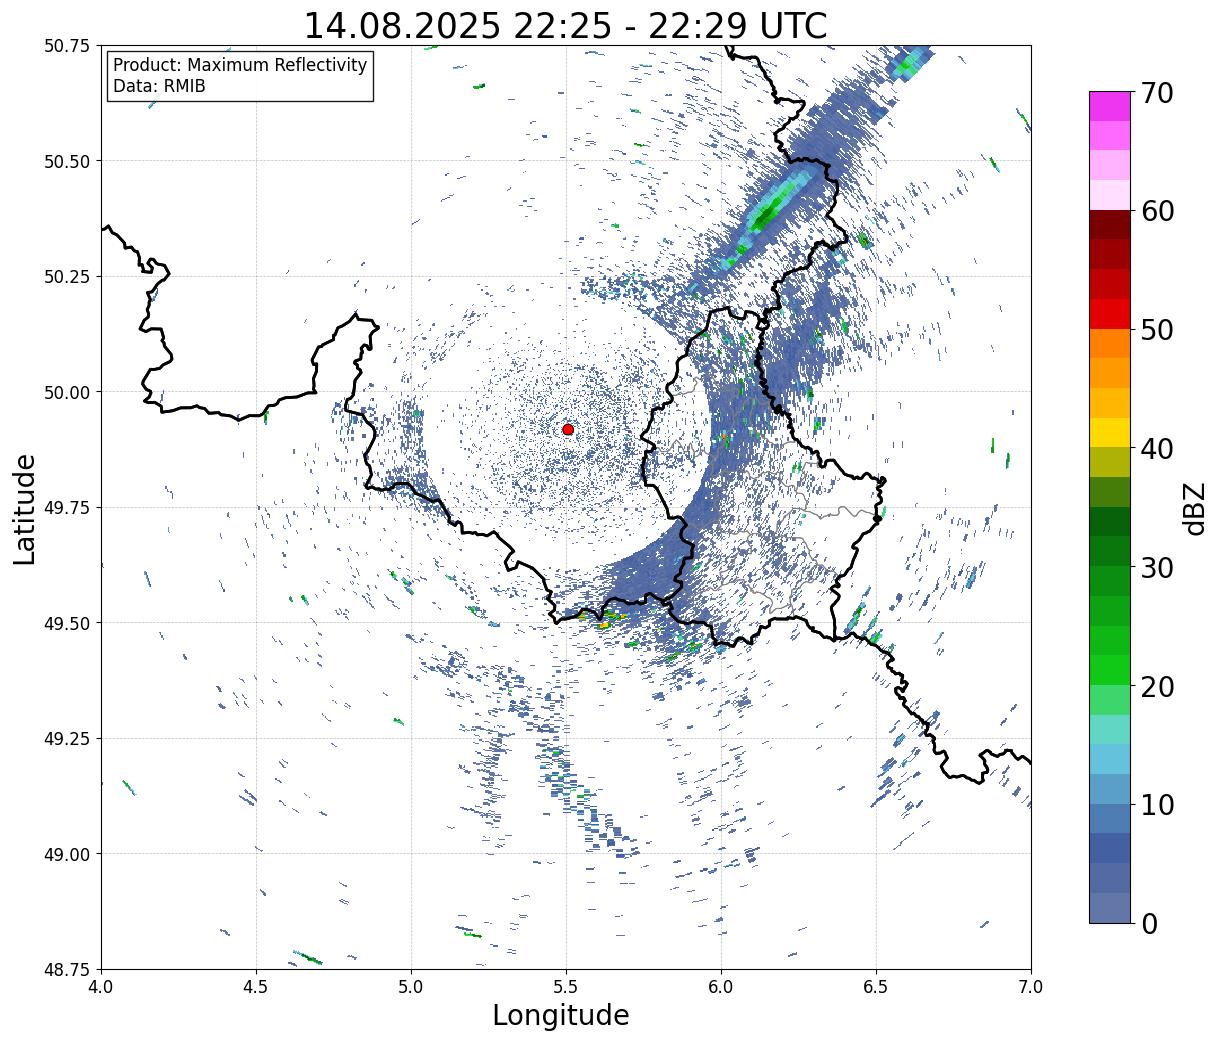Click the Latitude axis label
This screenshot has height=1040, width=1219.
pos(25,509)
